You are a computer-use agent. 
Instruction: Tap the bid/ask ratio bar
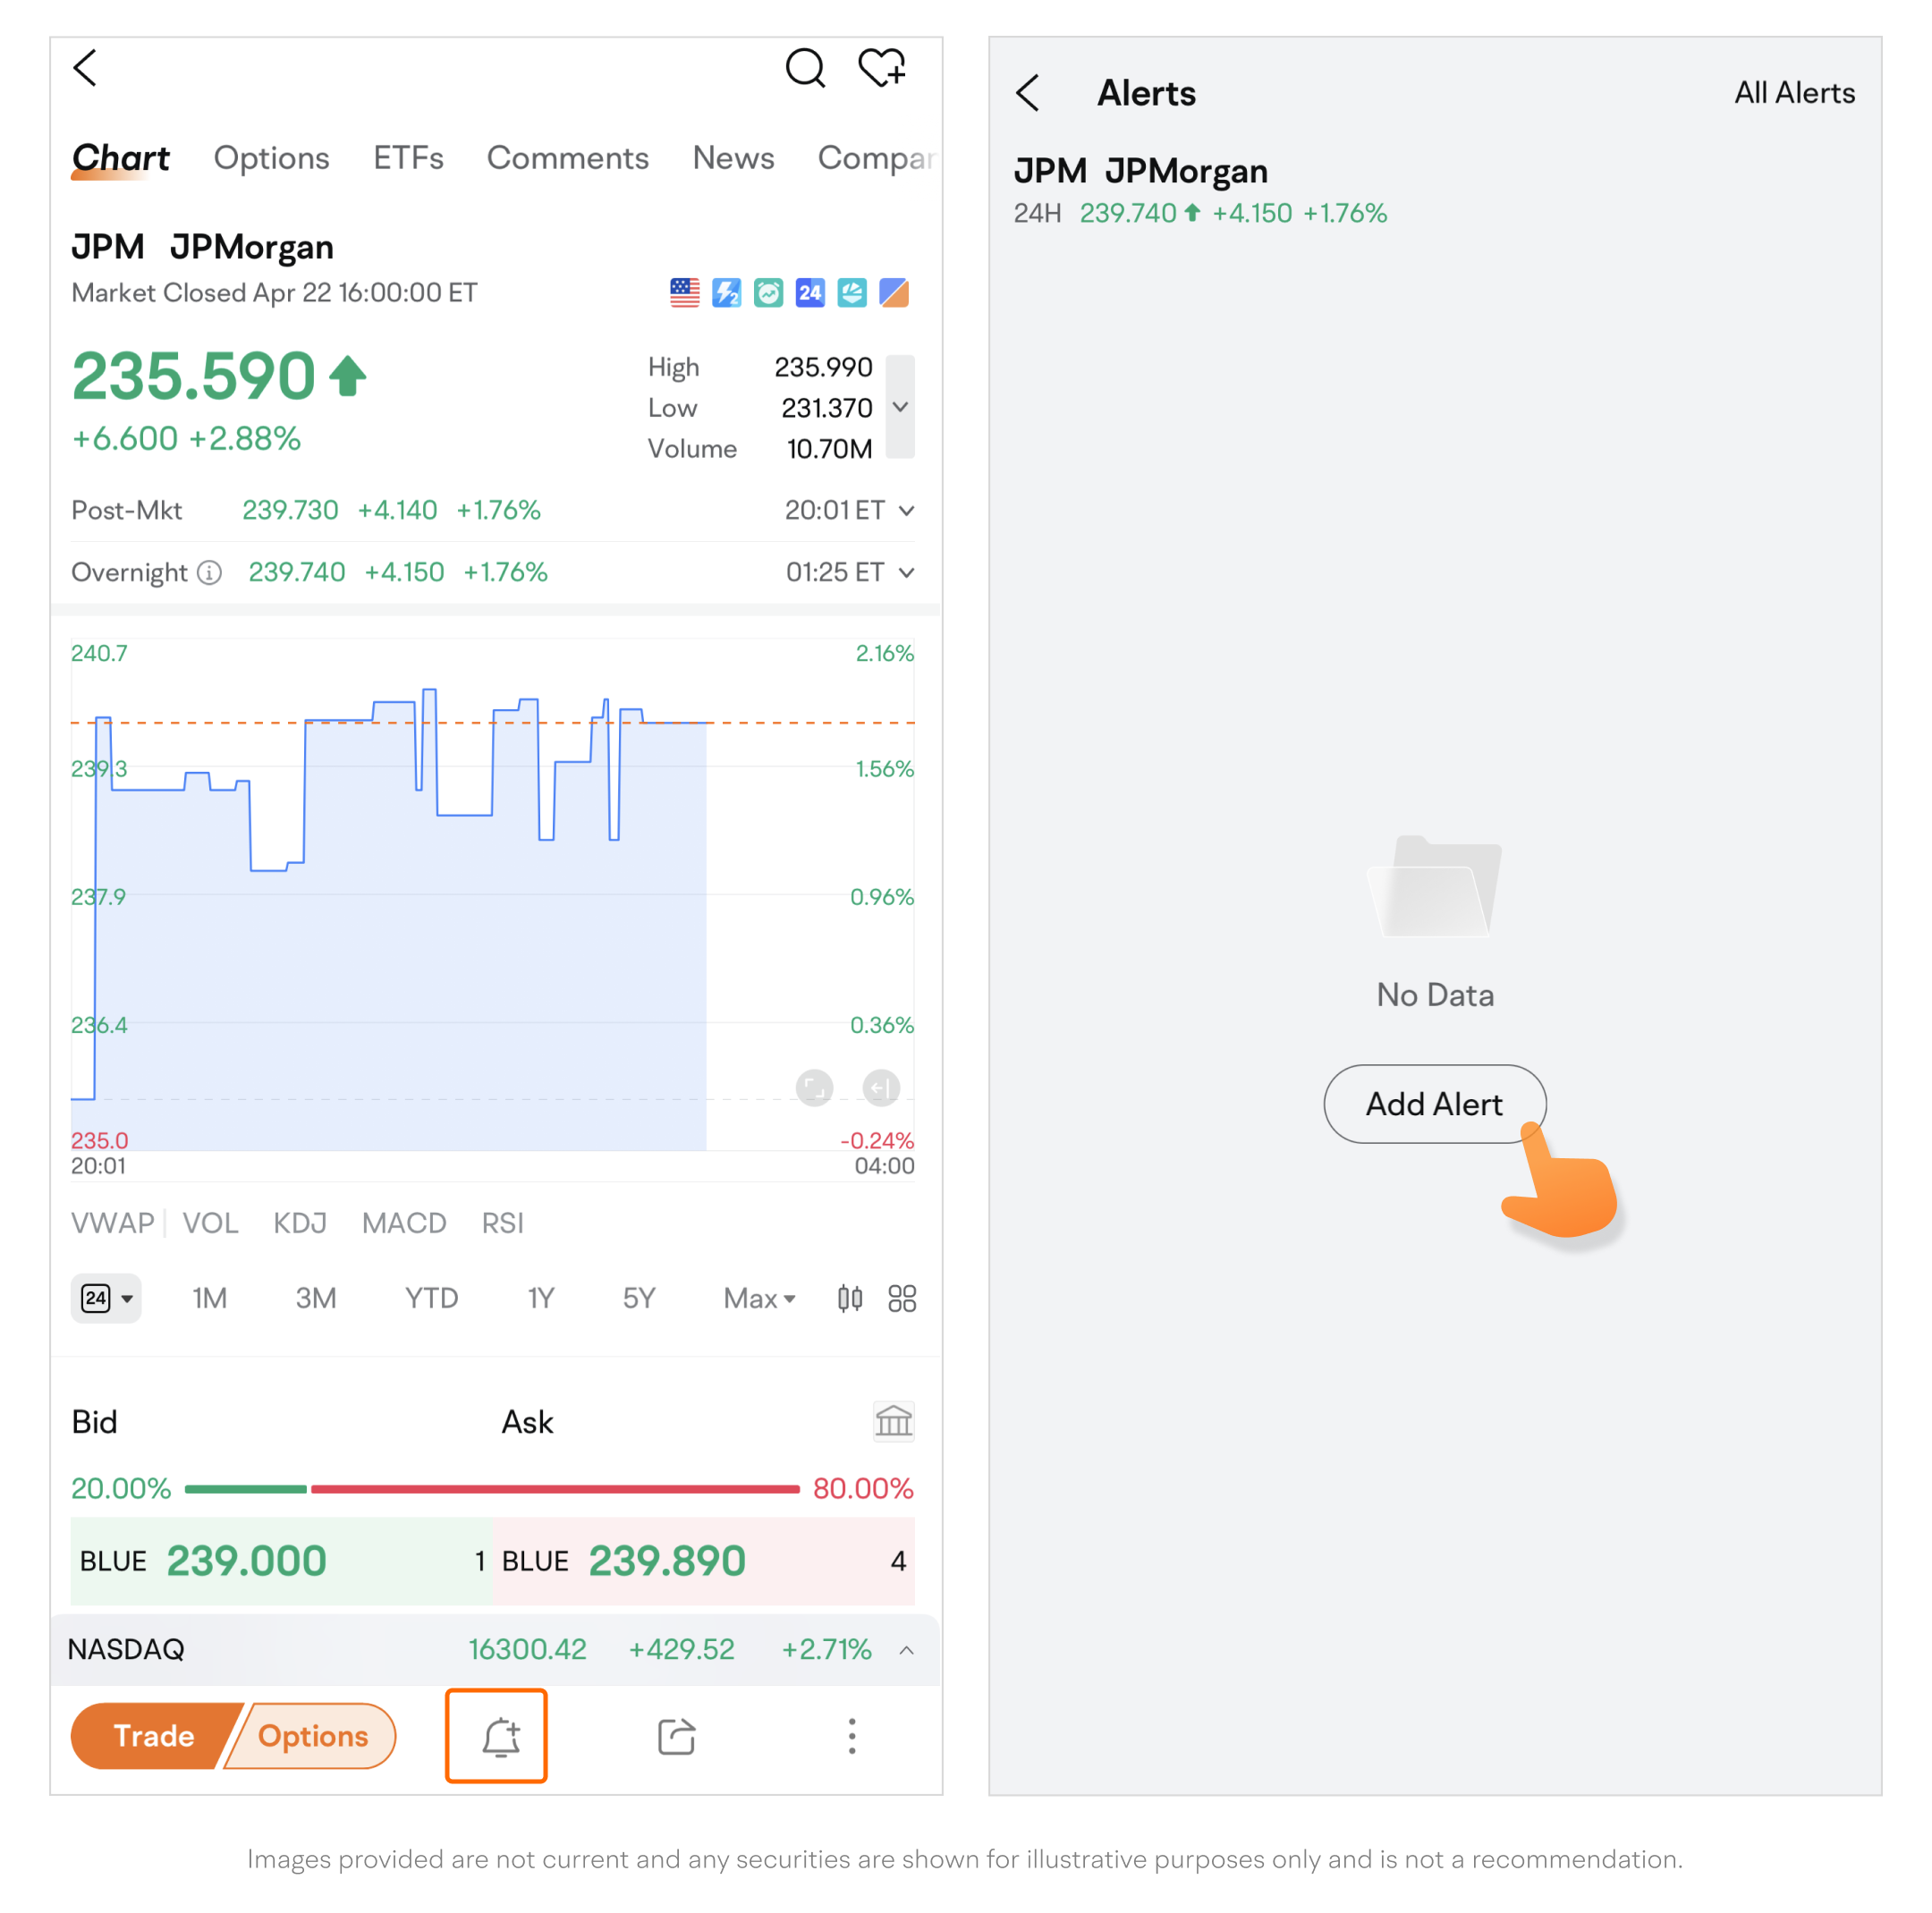coord(492,1489)
